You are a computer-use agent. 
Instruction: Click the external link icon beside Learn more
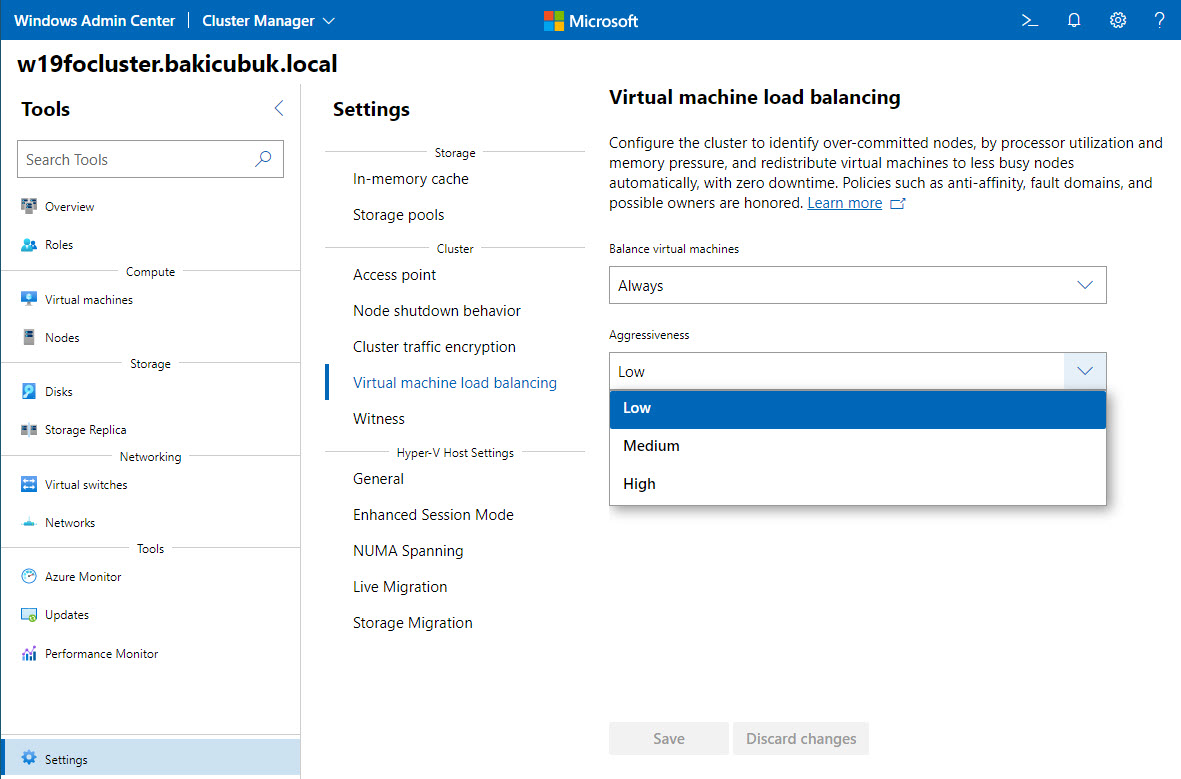pos(897,203)
